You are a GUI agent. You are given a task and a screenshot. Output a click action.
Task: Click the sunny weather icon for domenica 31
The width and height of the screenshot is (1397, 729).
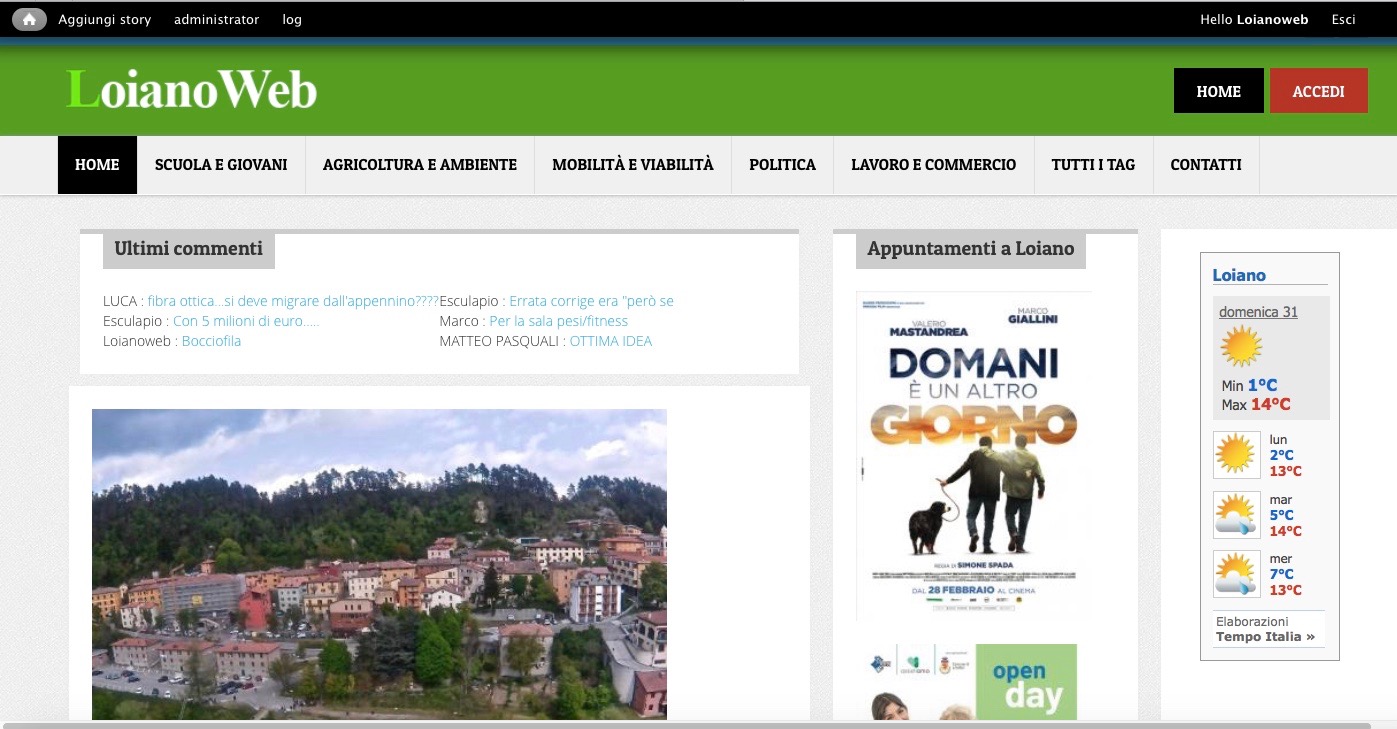[1241, 347]
